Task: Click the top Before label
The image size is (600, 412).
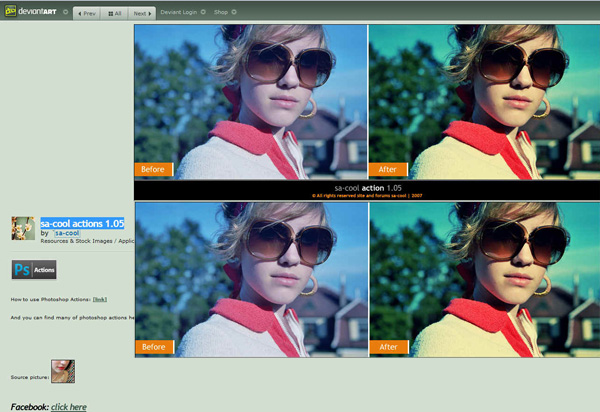Action: point(153,169)
